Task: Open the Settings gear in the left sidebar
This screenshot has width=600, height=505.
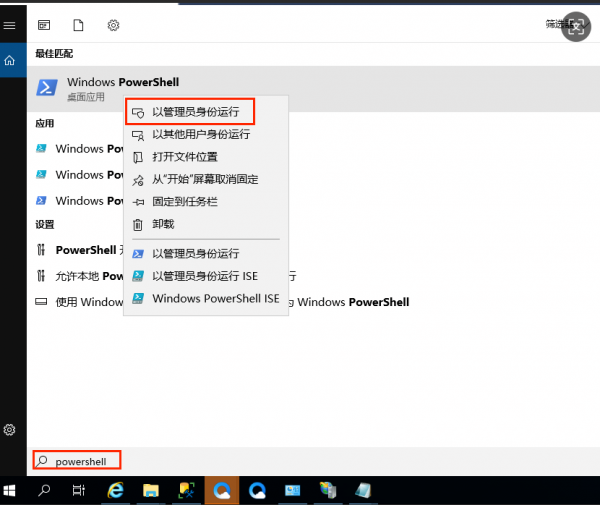Action: click(10, 429)
